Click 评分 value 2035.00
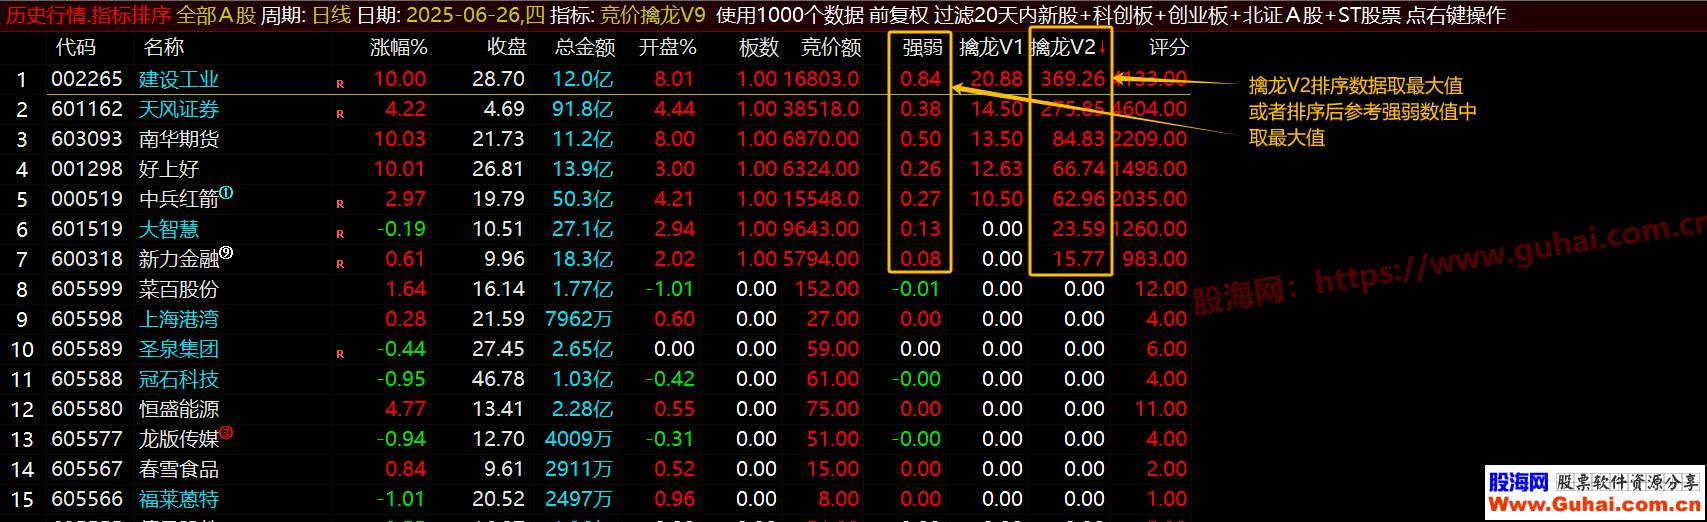 click(1149, 199)
